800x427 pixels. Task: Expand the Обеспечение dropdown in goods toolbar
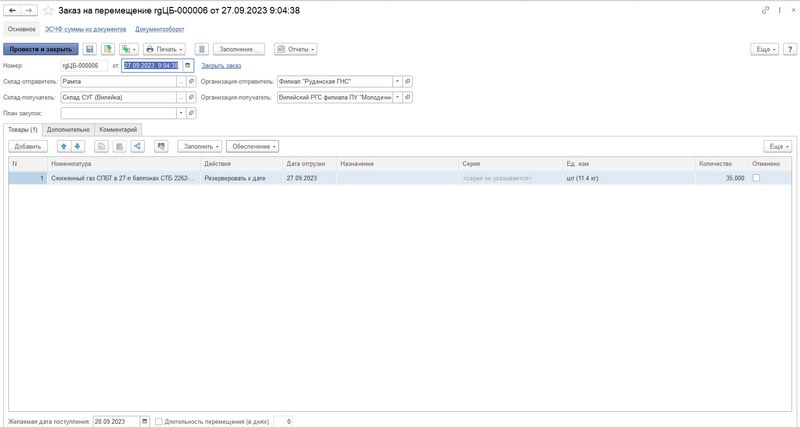252,146
